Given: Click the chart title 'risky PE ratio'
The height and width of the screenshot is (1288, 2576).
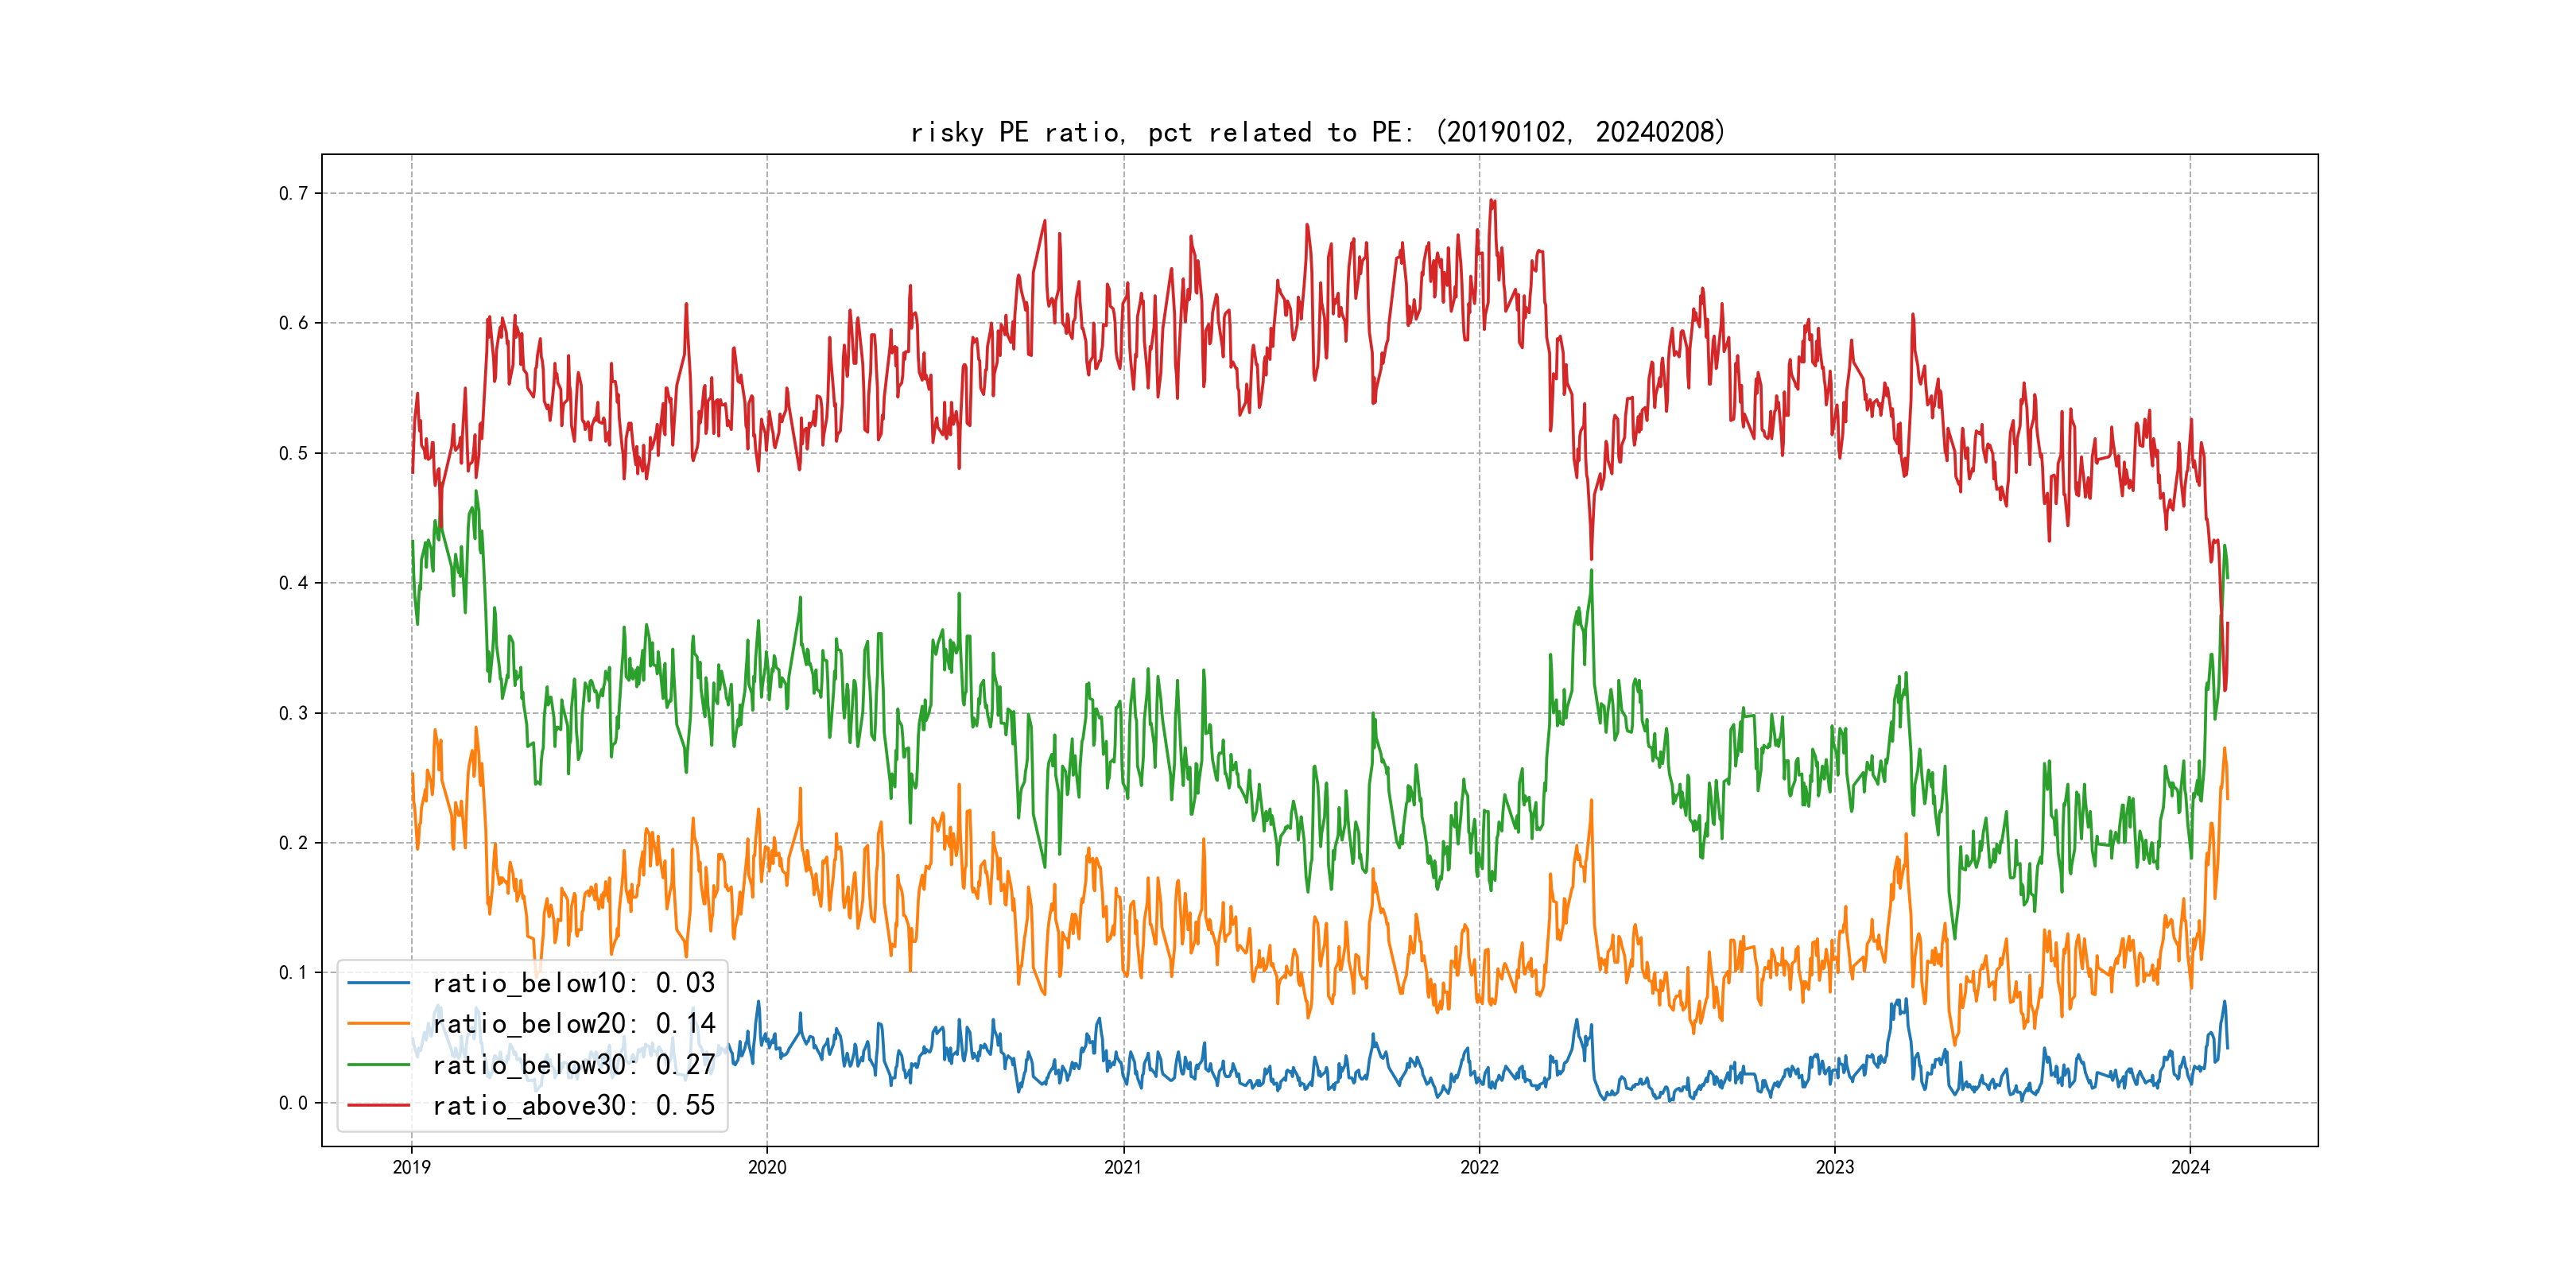Looking at the screenshot, I should pos(1317,132).
